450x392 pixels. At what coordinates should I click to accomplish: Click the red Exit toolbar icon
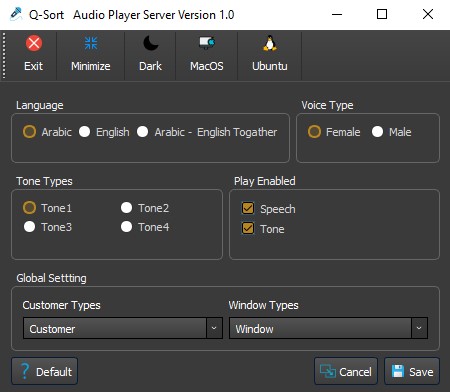[x=34, y=43]
